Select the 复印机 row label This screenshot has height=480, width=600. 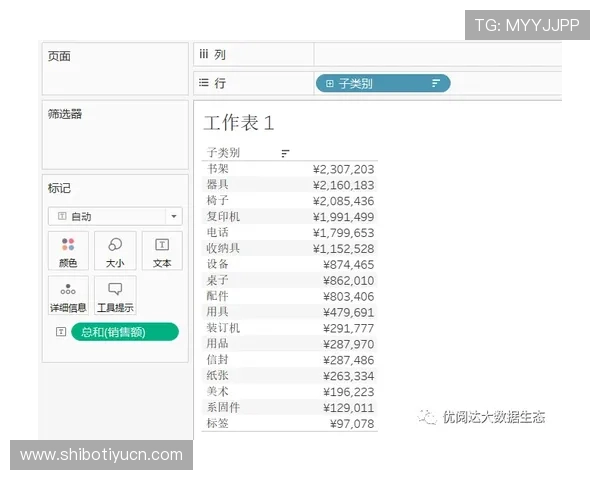point(223,217)
